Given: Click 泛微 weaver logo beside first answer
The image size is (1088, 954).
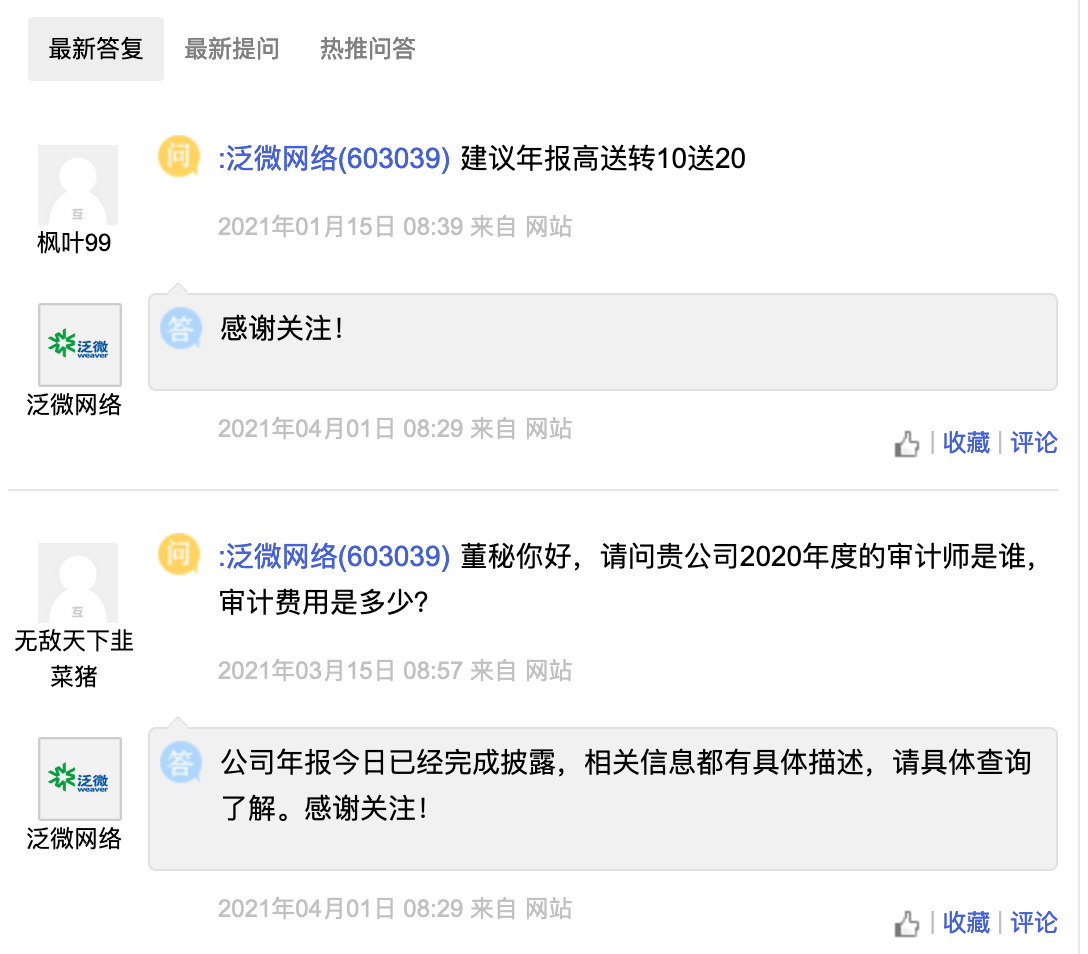Looking at the screenshot, I should tap(80, 345).
